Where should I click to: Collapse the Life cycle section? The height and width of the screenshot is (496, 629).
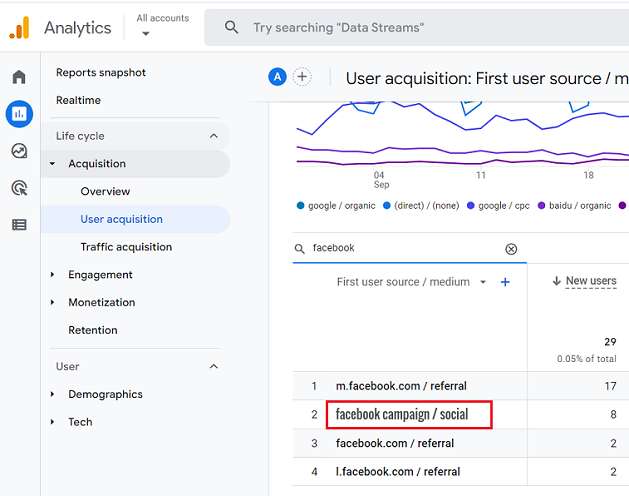213,136
